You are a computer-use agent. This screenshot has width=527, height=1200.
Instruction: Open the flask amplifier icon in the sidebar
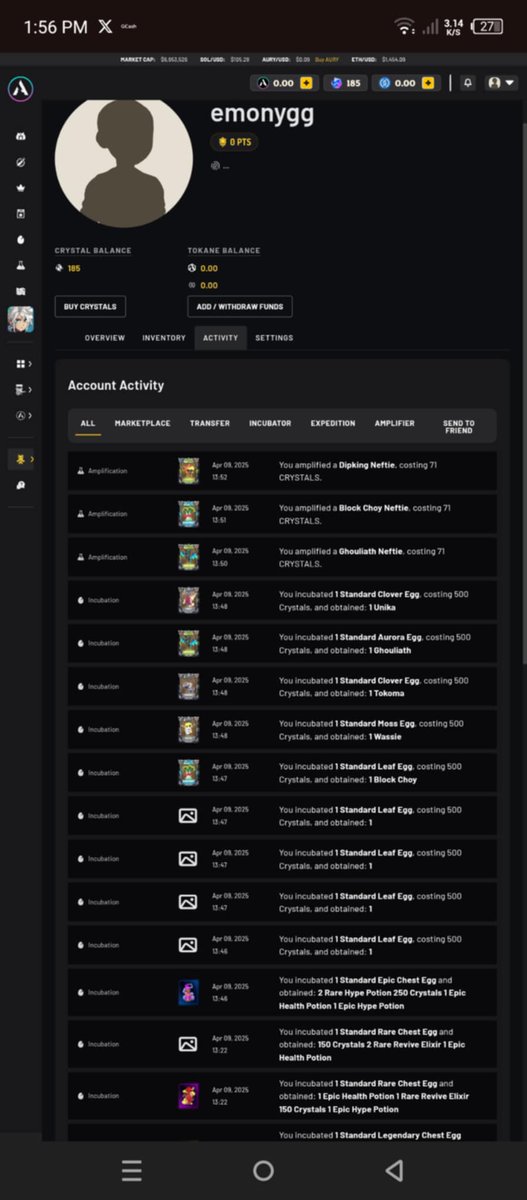(20, 265)
